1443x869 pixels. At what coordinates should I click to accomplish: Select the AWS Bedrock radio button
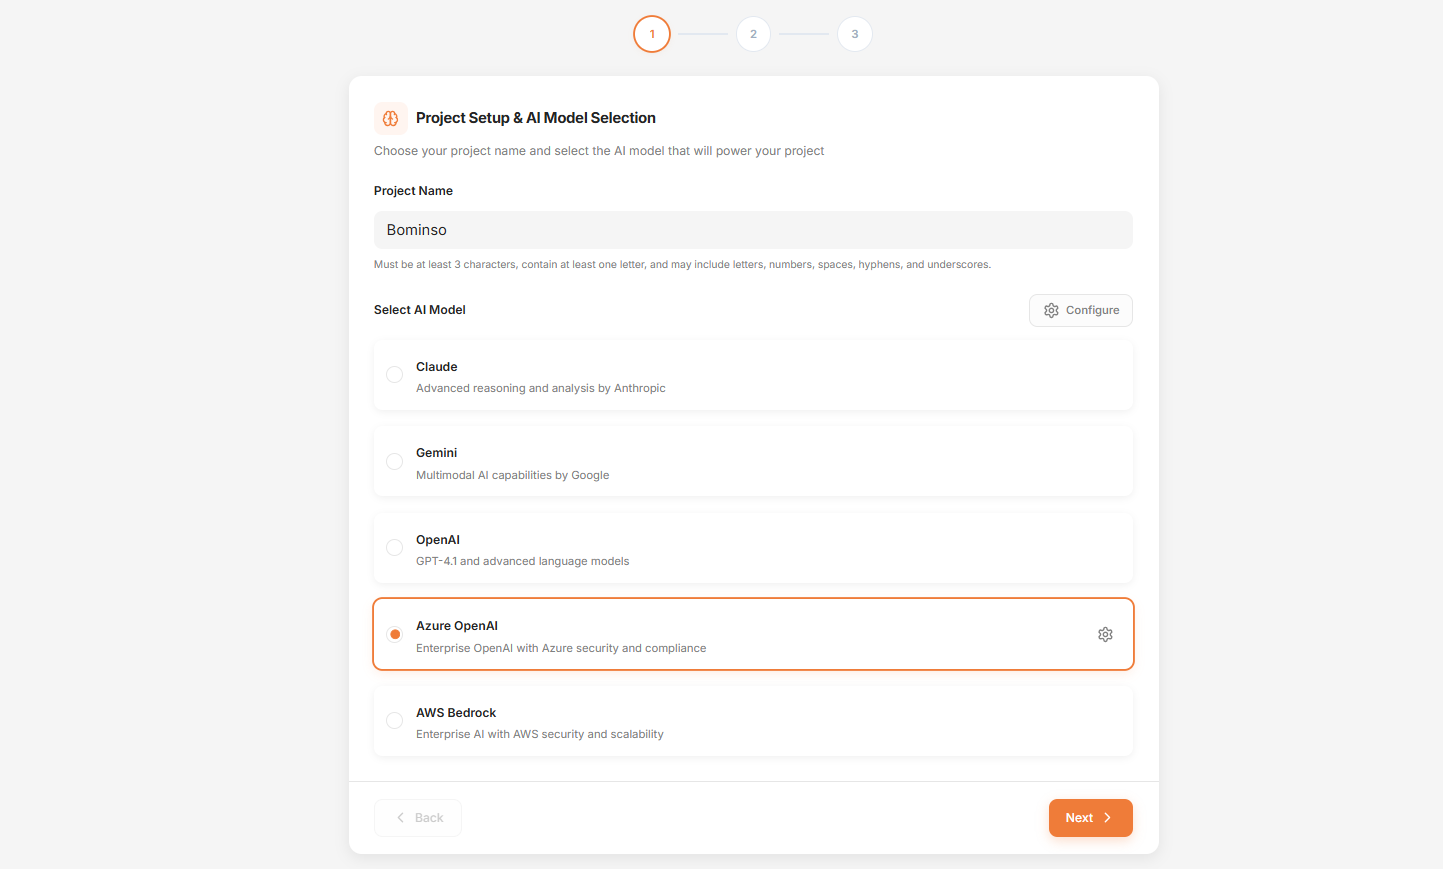(x=395, y=720)
